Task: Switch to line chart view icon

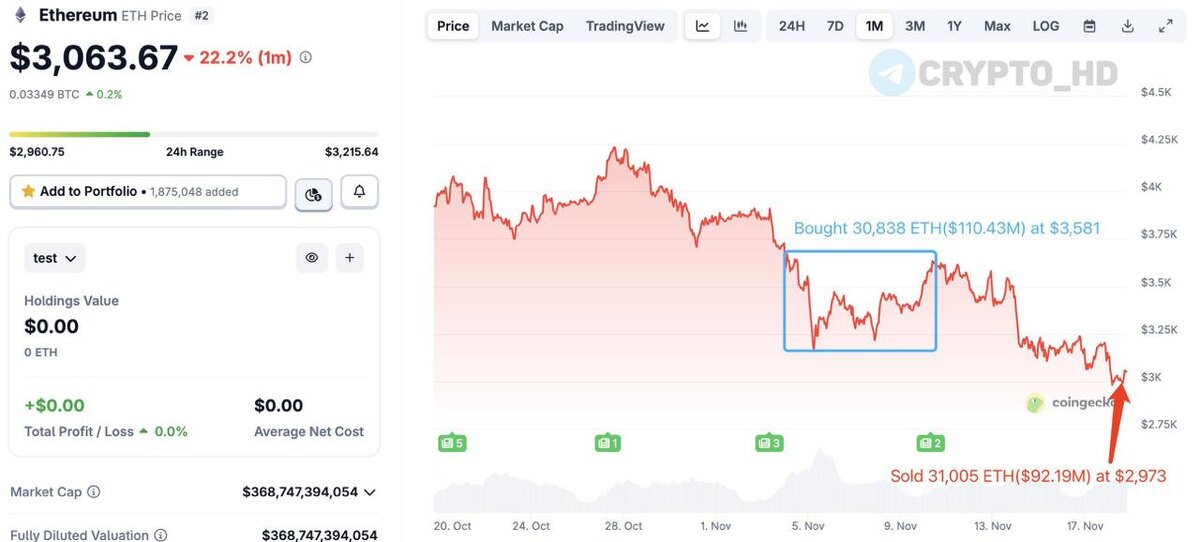Action: click(x=703, y=26)
